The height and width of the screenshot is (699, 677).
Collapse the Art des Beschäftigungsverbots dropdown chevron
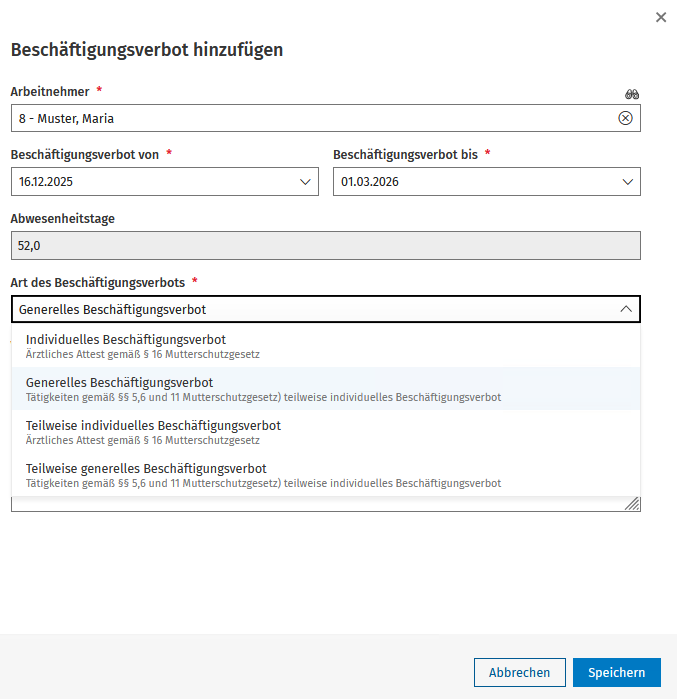[x=626, y=309]
